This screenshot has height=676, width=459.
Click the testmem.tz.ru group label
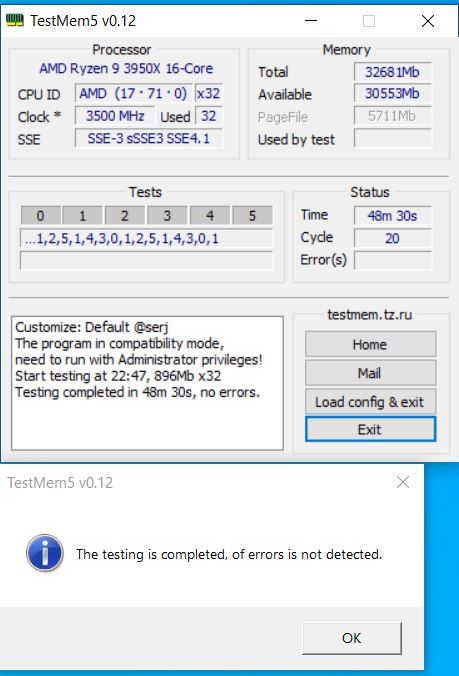370,315
